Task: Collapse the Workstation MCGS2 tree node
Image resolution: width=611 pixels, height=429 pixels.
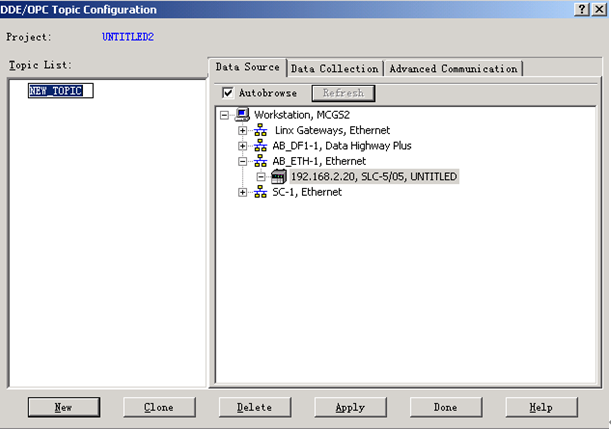Action: 225,115
